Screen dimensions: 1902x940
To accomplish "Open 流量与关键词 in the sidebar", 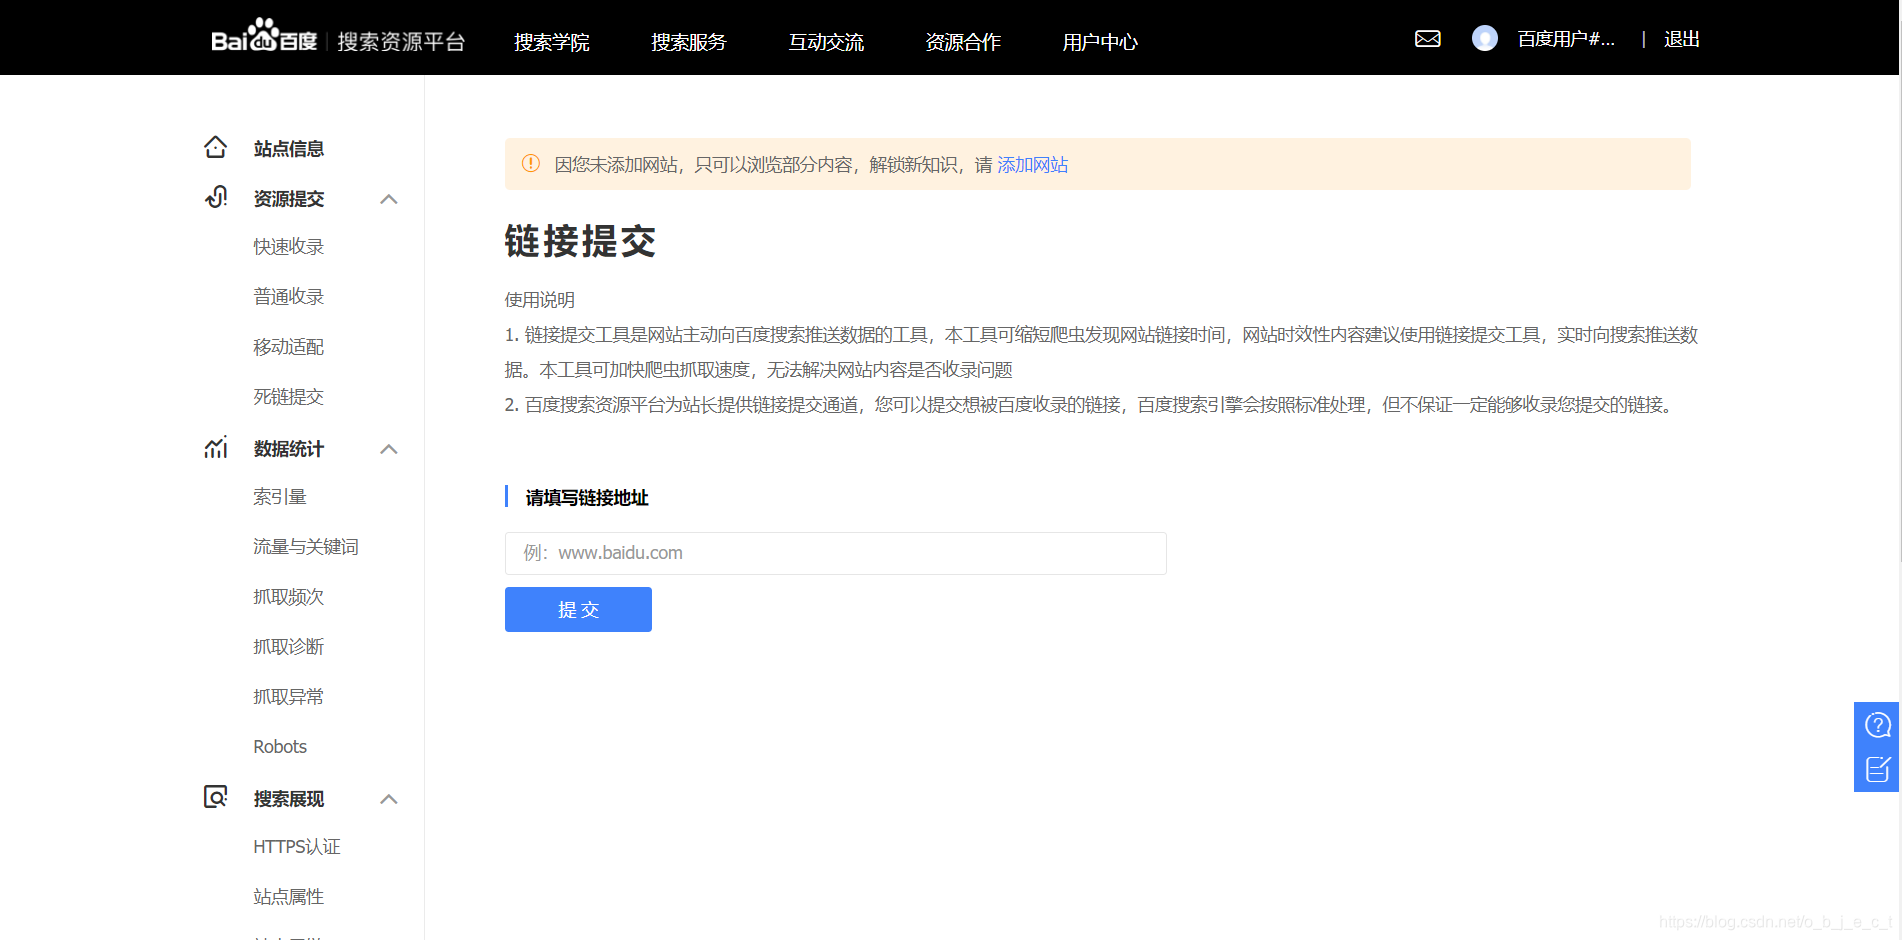I will [x=306, y=547].
